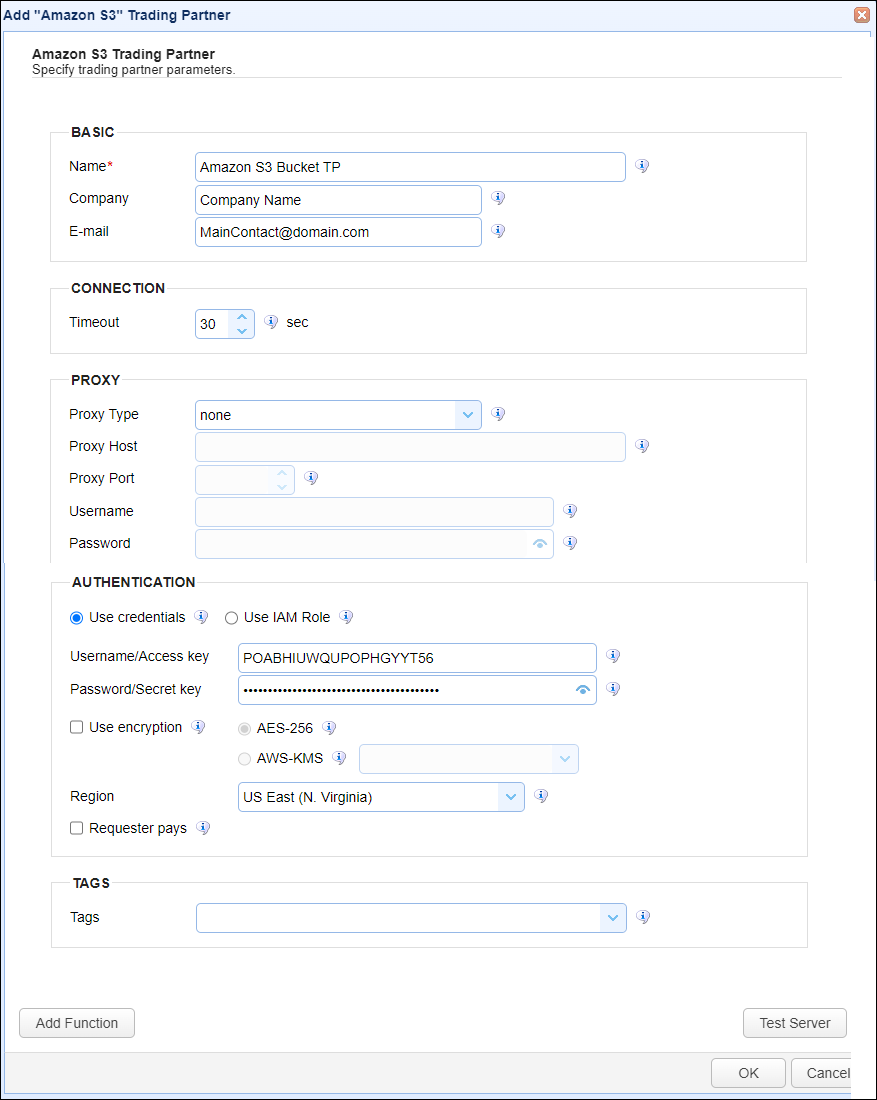
Task: Increase Proxy Port with up arrow
Action: coord(282,473)
